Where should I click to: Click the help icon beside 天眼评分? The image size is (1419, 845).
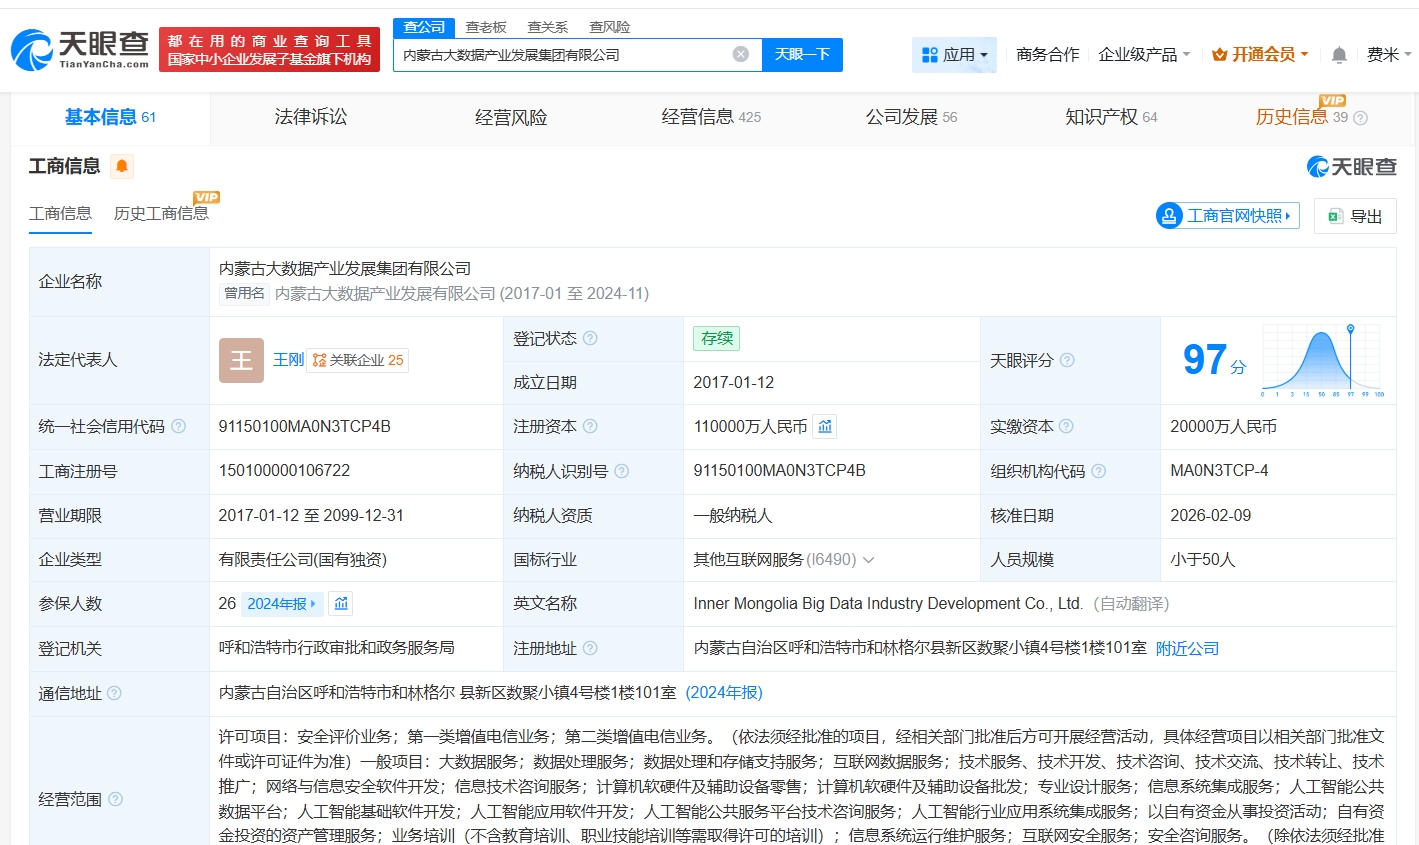click(x=1067, y=360)
